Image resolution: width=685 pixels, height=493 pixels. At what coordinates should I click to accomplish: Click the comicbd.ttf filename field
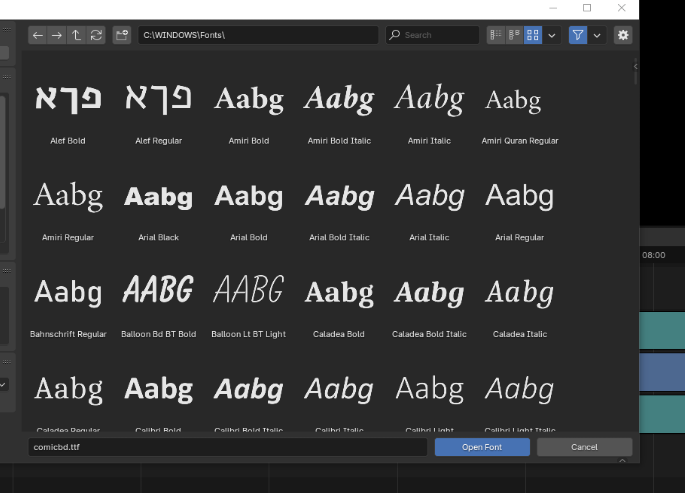(x=228, y=447)
